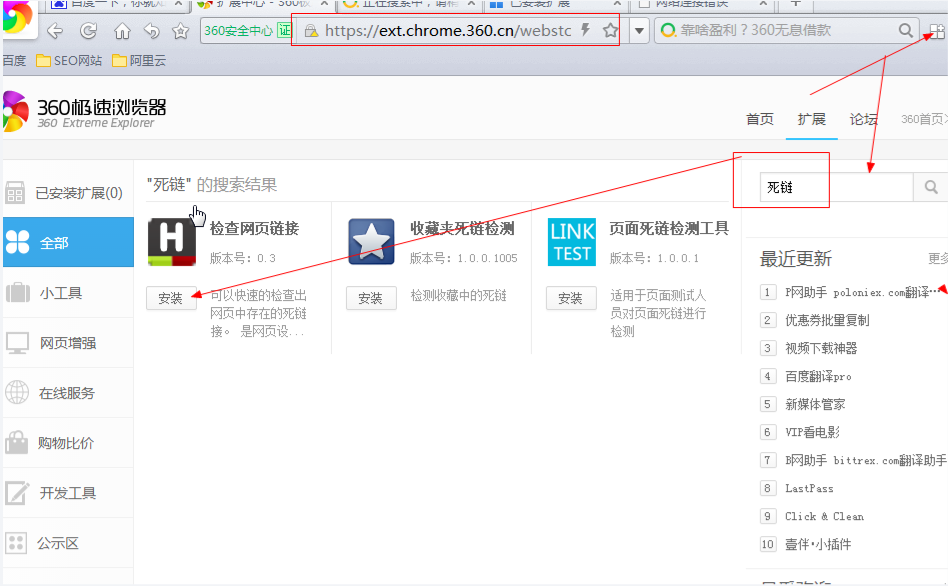Screen dimensions: 948x586
Task: Open 壹伴·小插件 in recent updates
Action: point(818,544)
